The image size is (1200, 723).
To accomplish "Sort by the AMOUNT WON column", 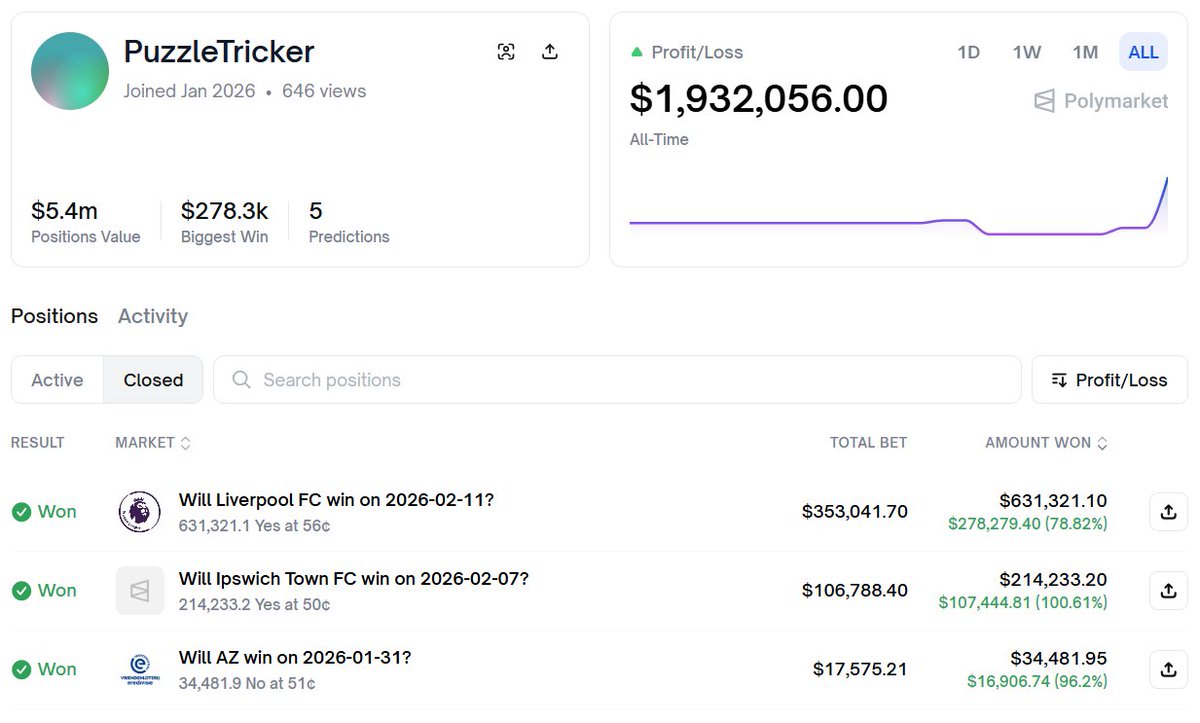I will click(x=1046, y=442).
